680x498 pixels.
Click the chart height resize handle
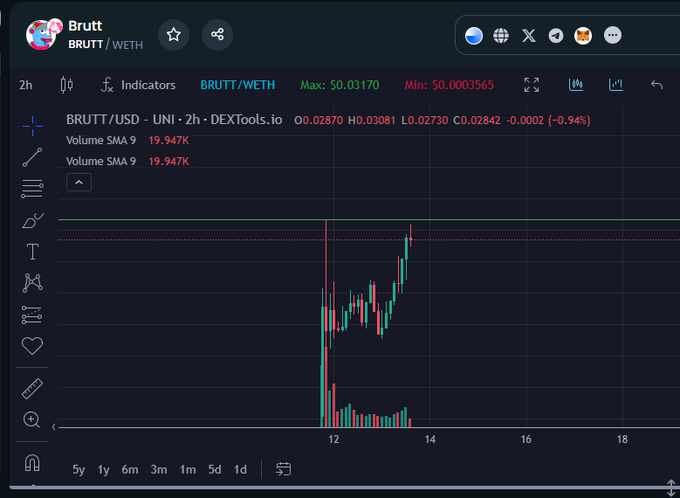click(x=671, y=488)
